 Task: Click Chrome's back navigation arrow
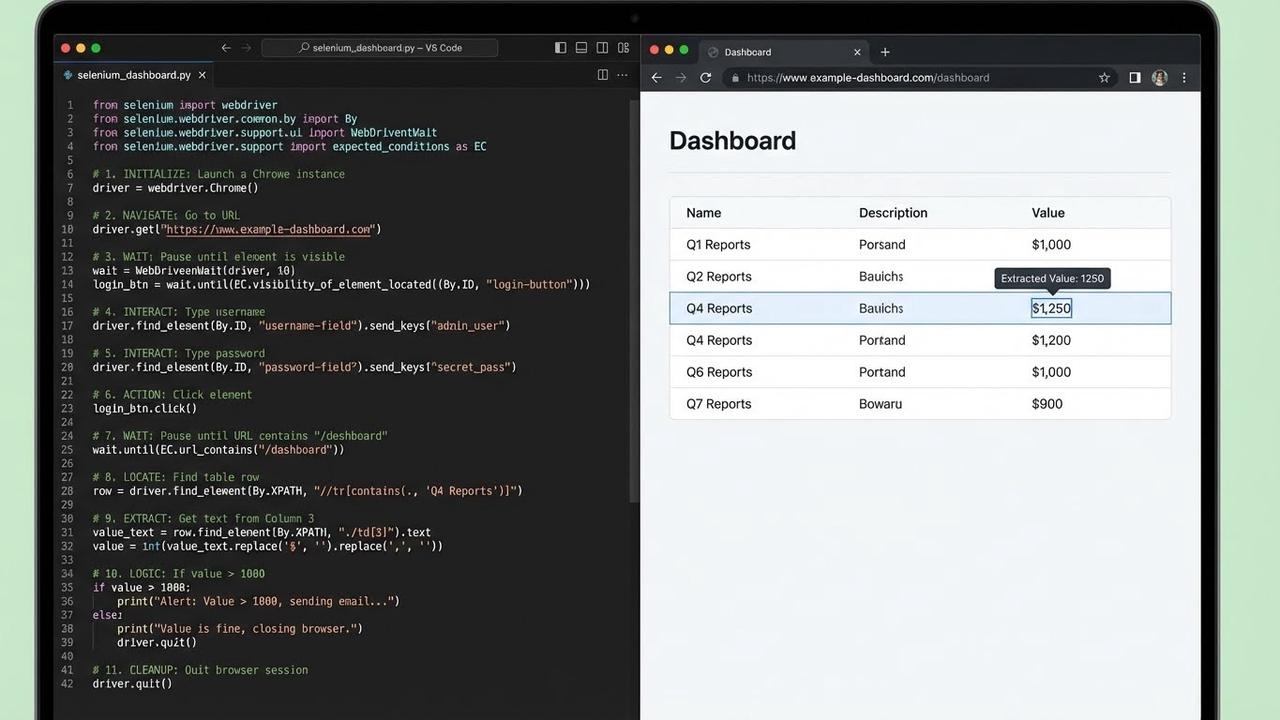pos(656,77)
